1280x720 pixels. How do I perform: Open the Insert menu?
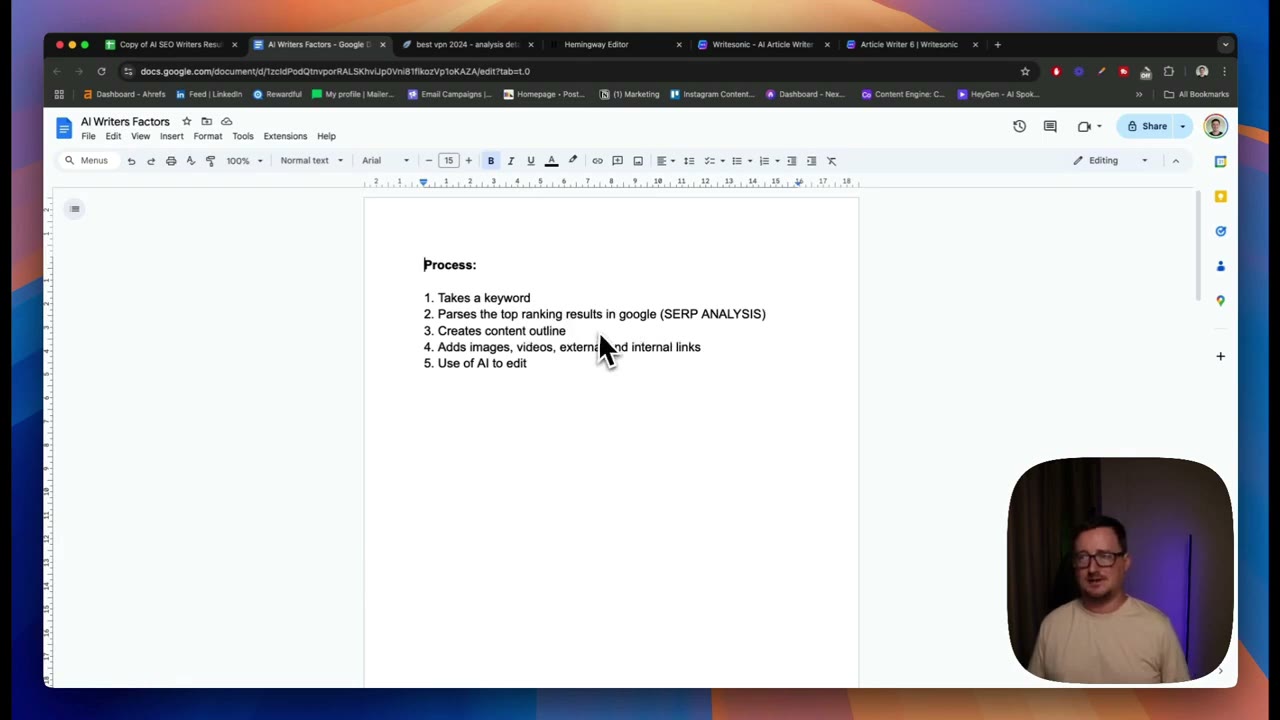(172, 136)
